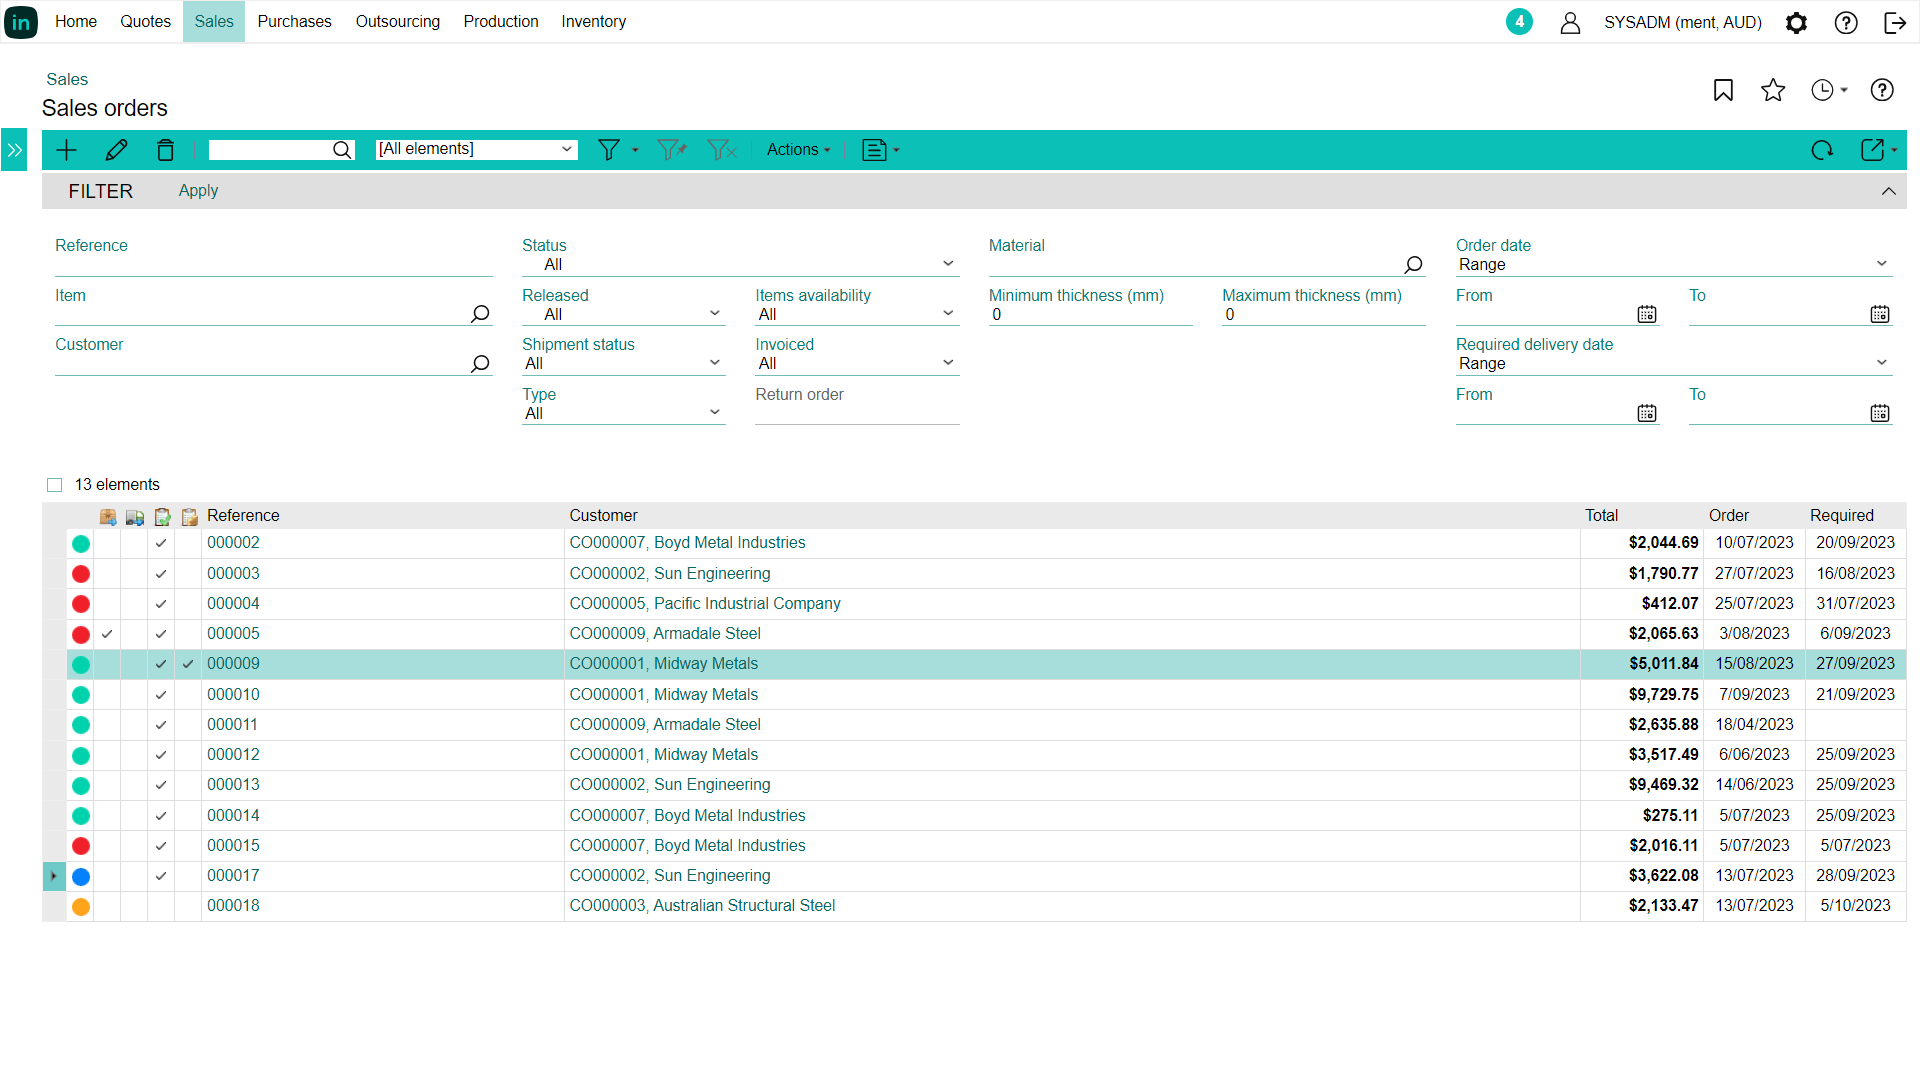Click the edit pencil icon
The image size is (1920, 1080).
click(x=116, y=150)
